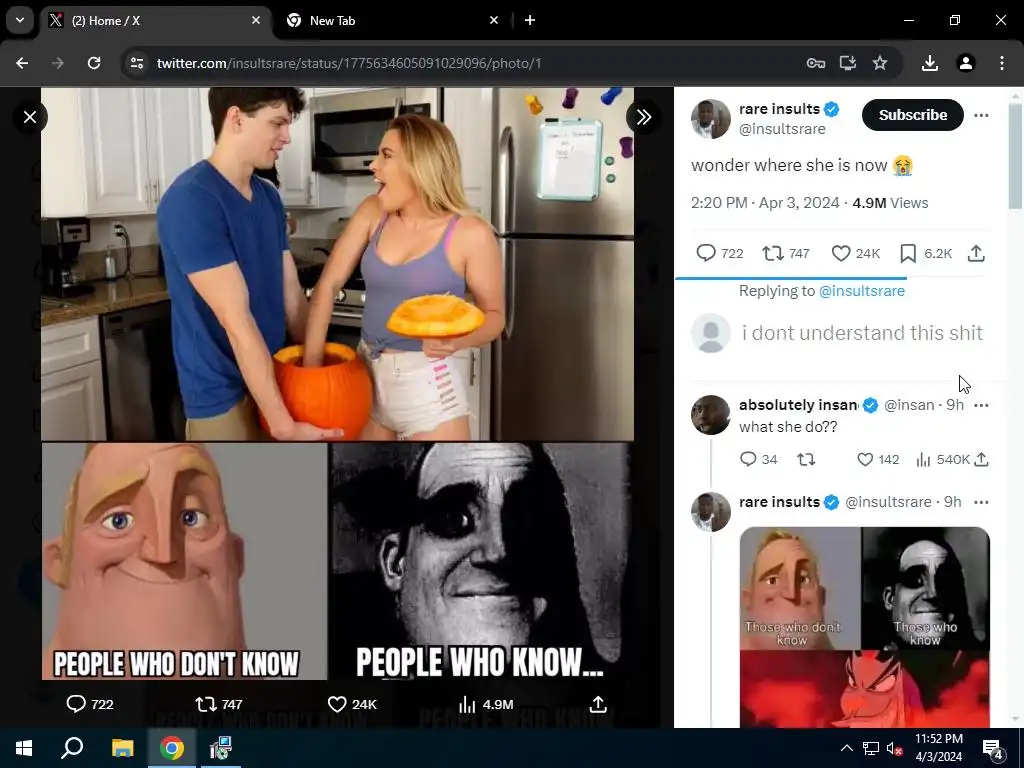This screenshot has width=1024, height=768.
Task: Click the 722 reply icon below photo
Action: point(76,704)
